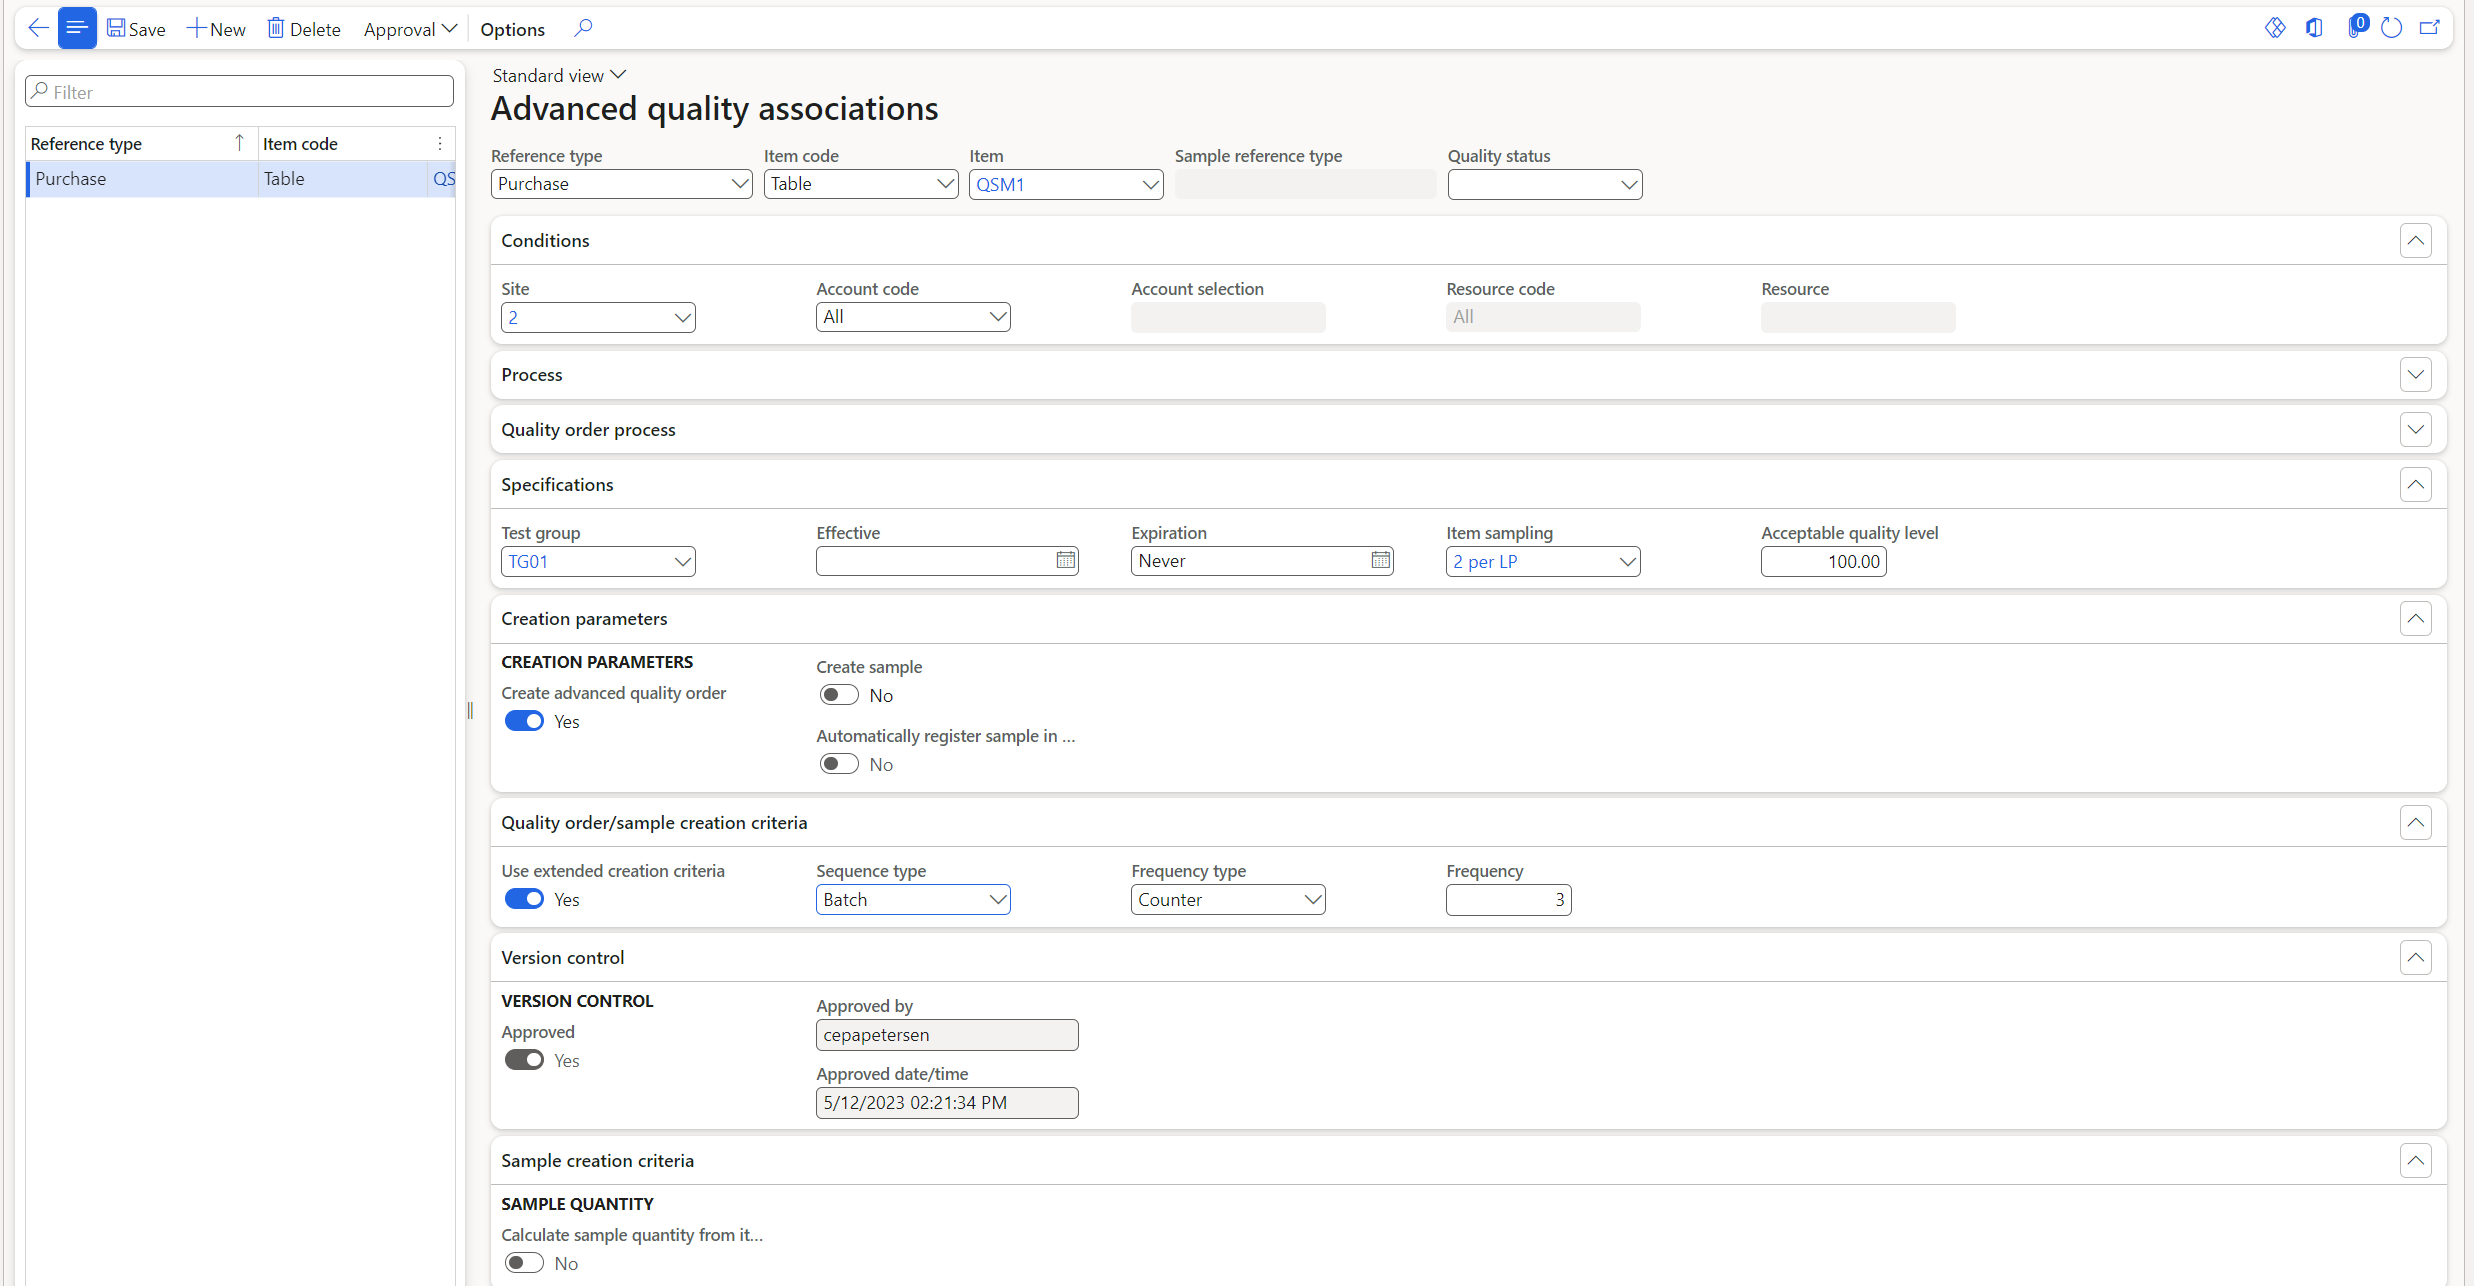Click the Delete button

point(304,29)
